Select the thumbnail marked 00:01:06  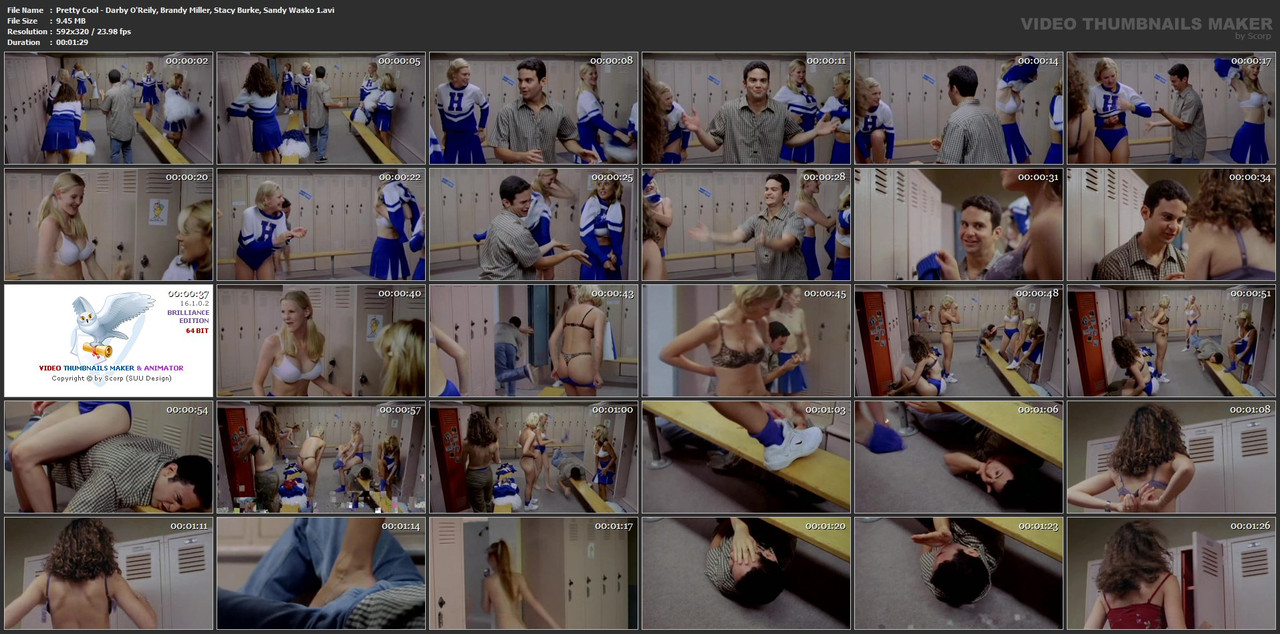pyautogui.click(x=959, y=457)
